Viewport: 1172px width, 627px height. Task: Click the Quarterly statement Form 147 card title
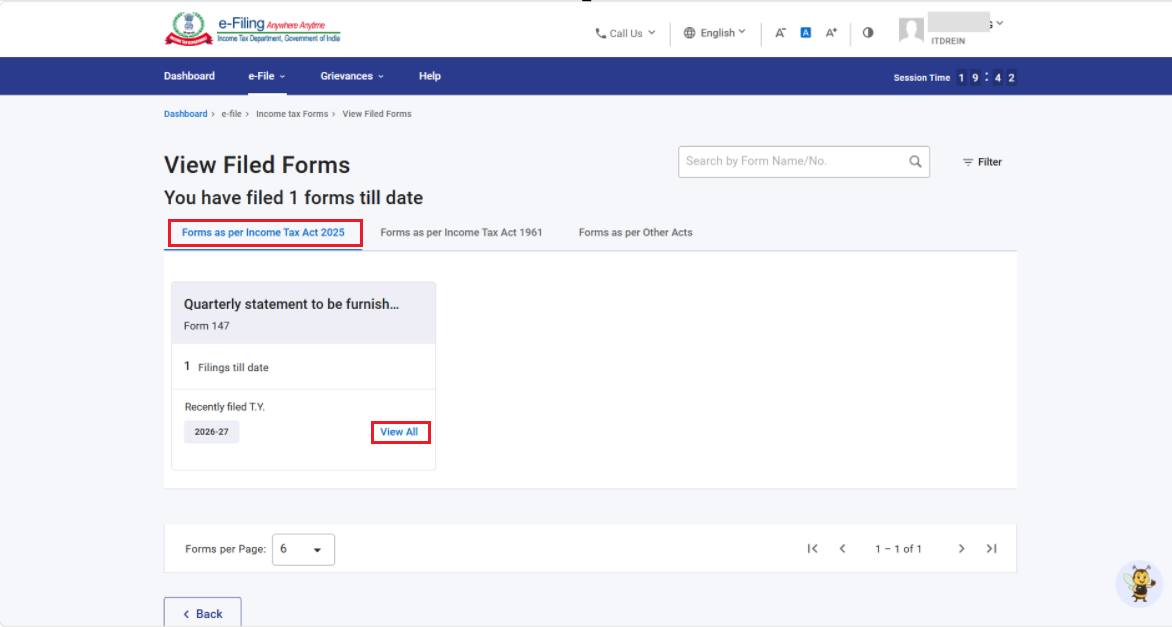coord(292,304)
